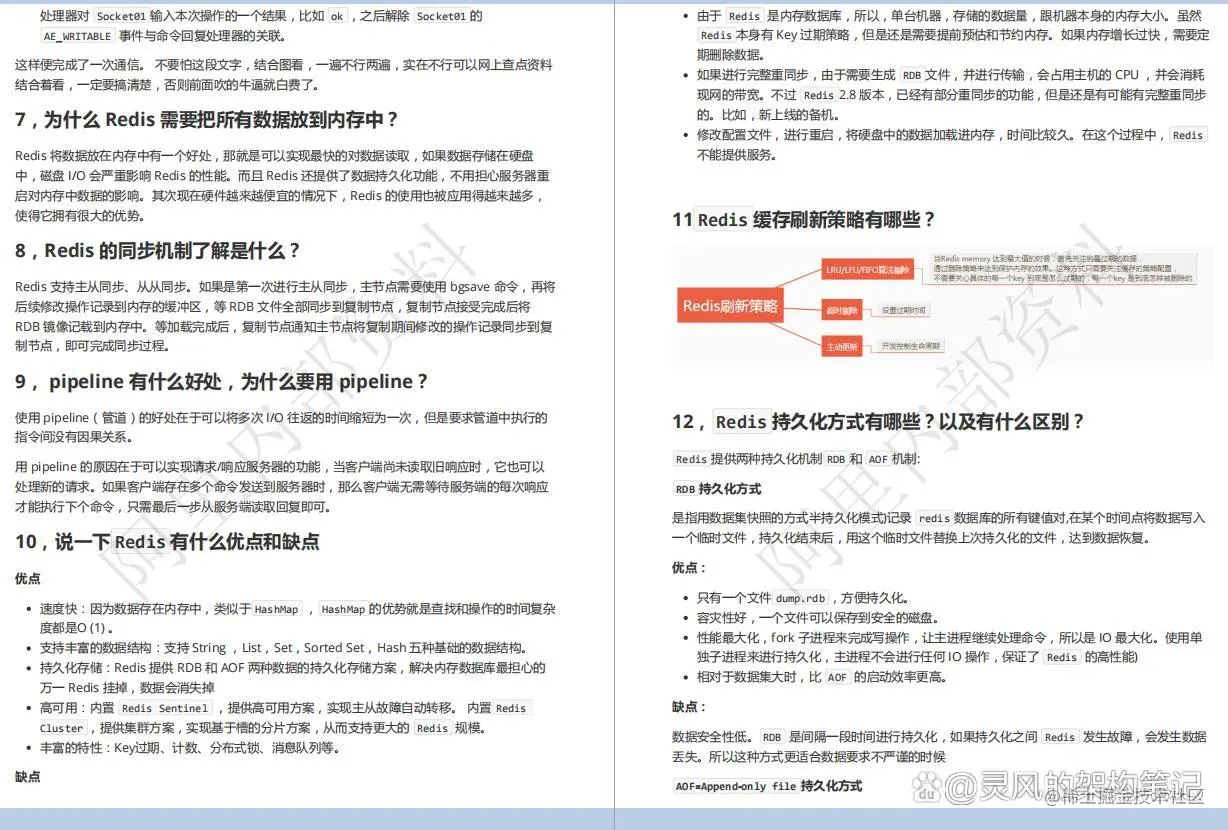Click bullet "容灾性好，一个文件可以保存到安全的磁盘"
This screenshot has height=830, width=1228.
coord(822,617)
